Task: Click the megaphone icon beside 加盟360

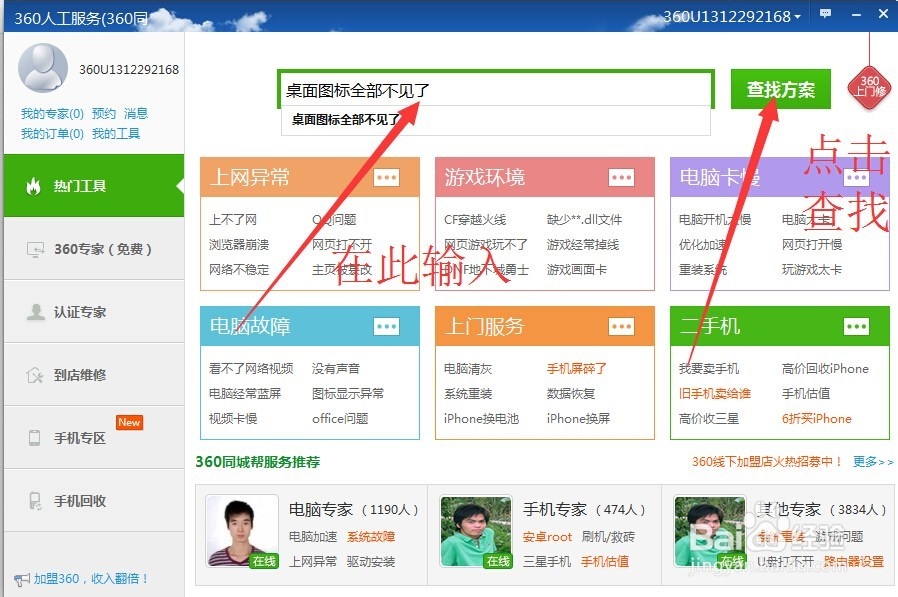Action: click(21, 580)
